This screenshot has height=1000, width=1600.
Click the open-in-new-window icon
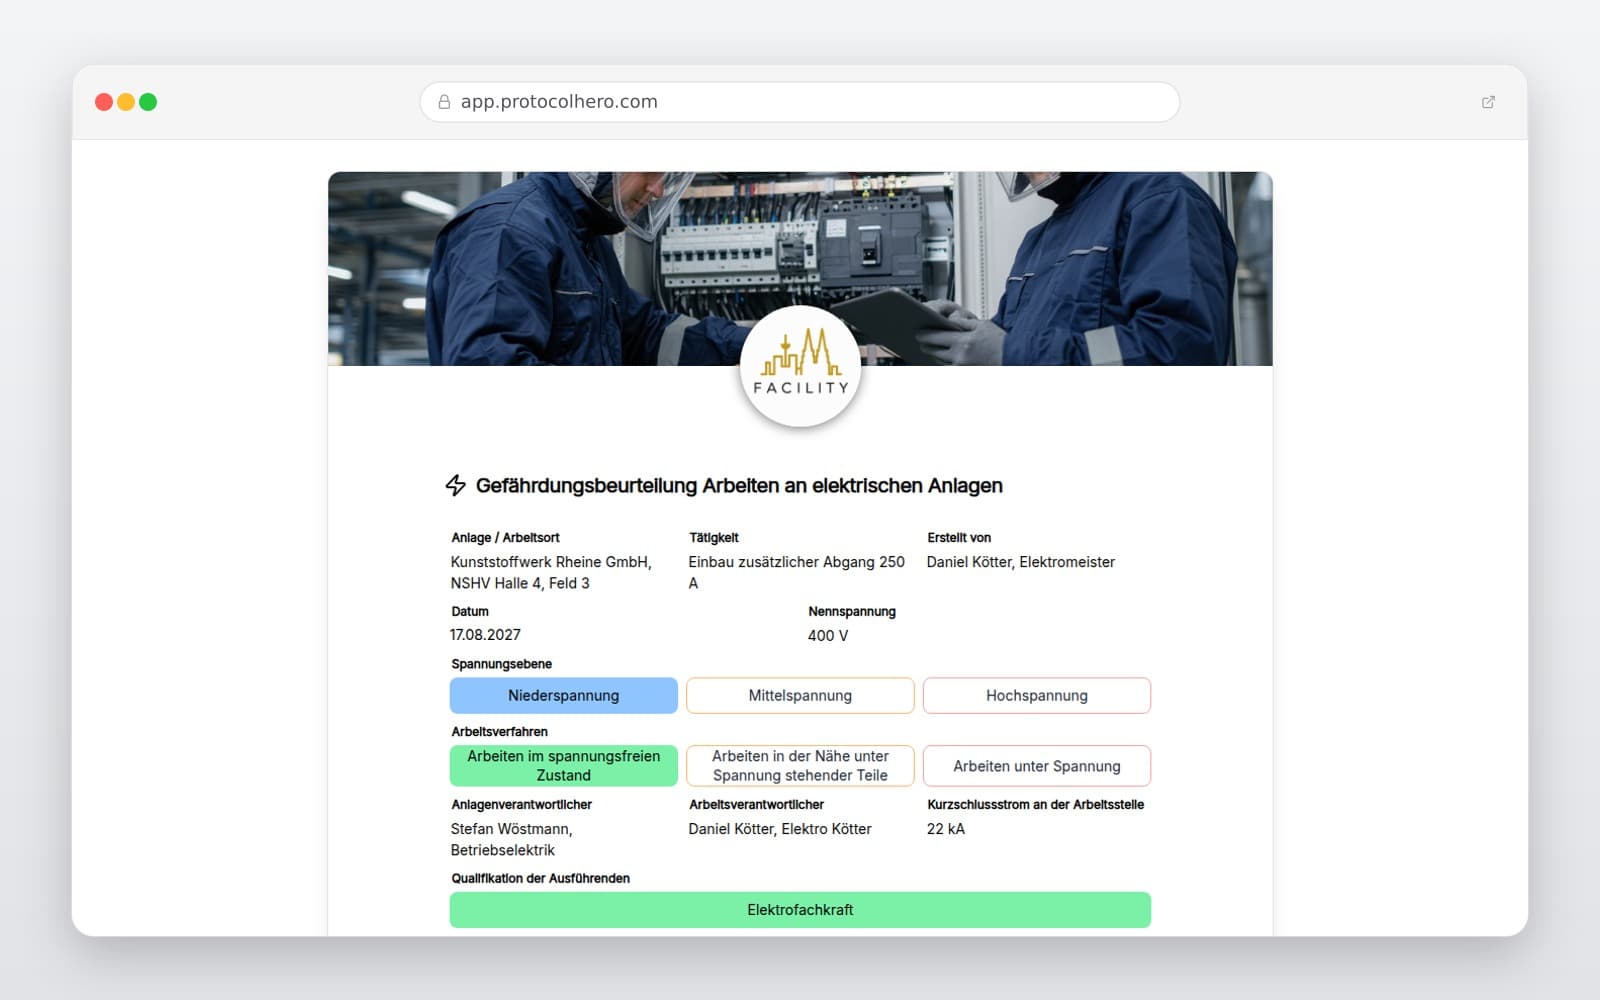point(1488,102)
